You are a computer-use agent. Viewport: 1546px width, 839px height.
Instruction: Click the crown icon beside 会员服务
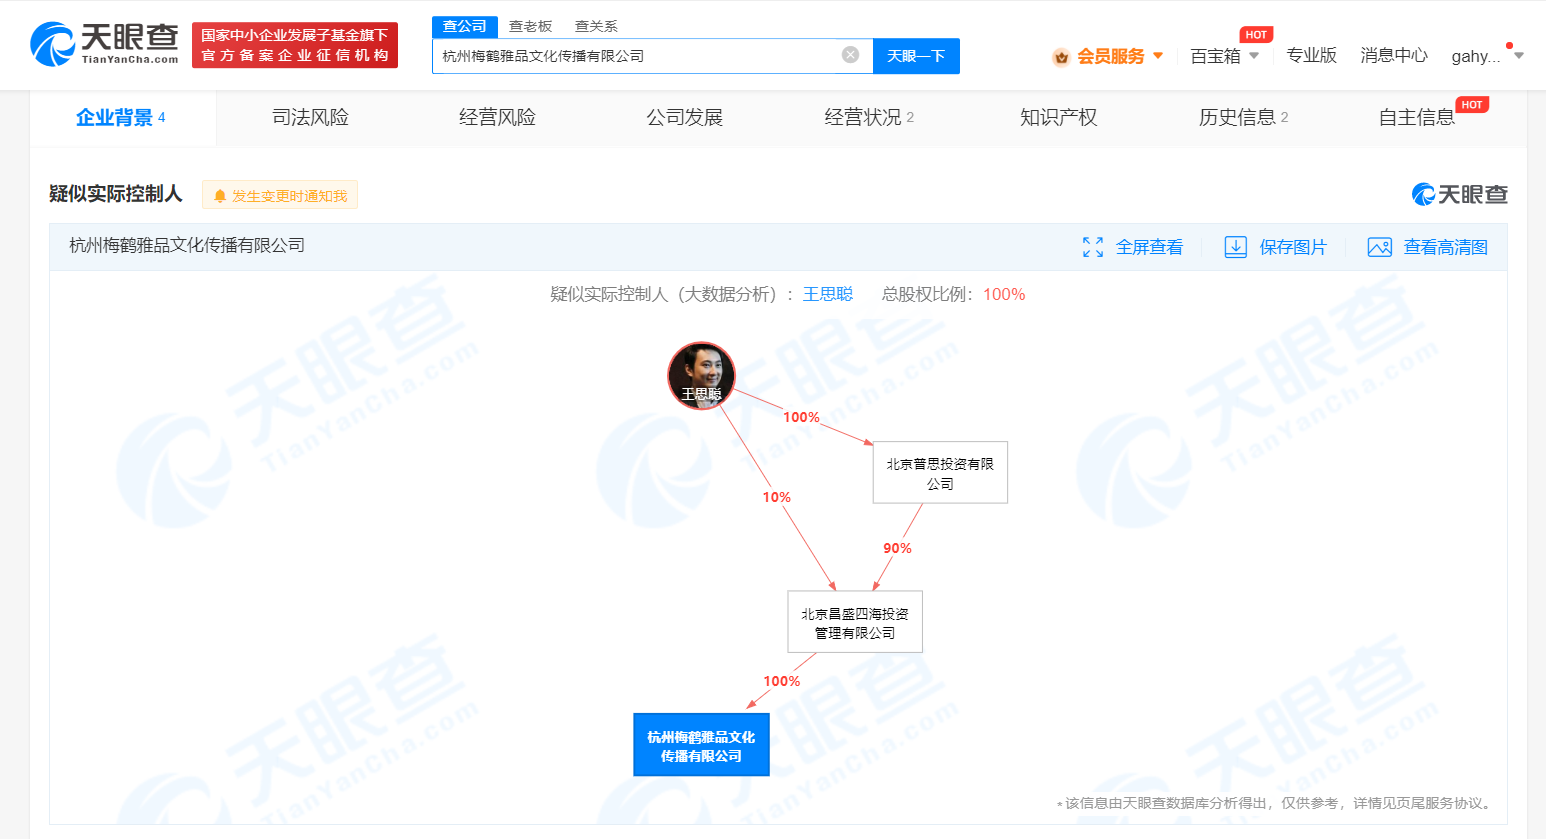(1060, 56)
